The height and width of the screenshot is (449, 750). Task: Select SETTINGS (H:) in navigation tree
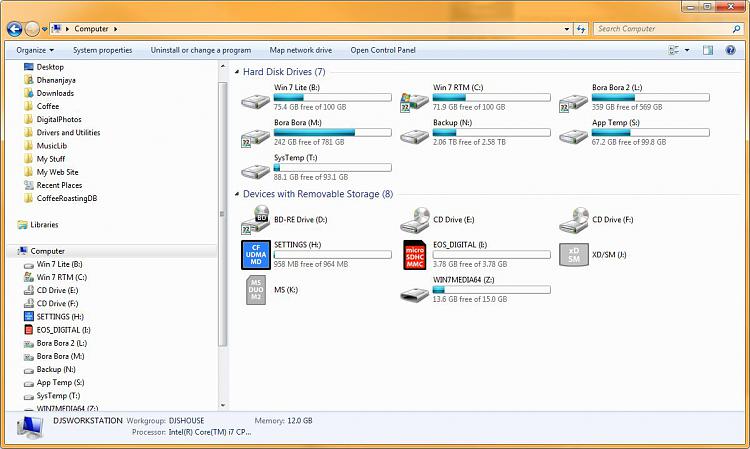[x=60, y=317]
